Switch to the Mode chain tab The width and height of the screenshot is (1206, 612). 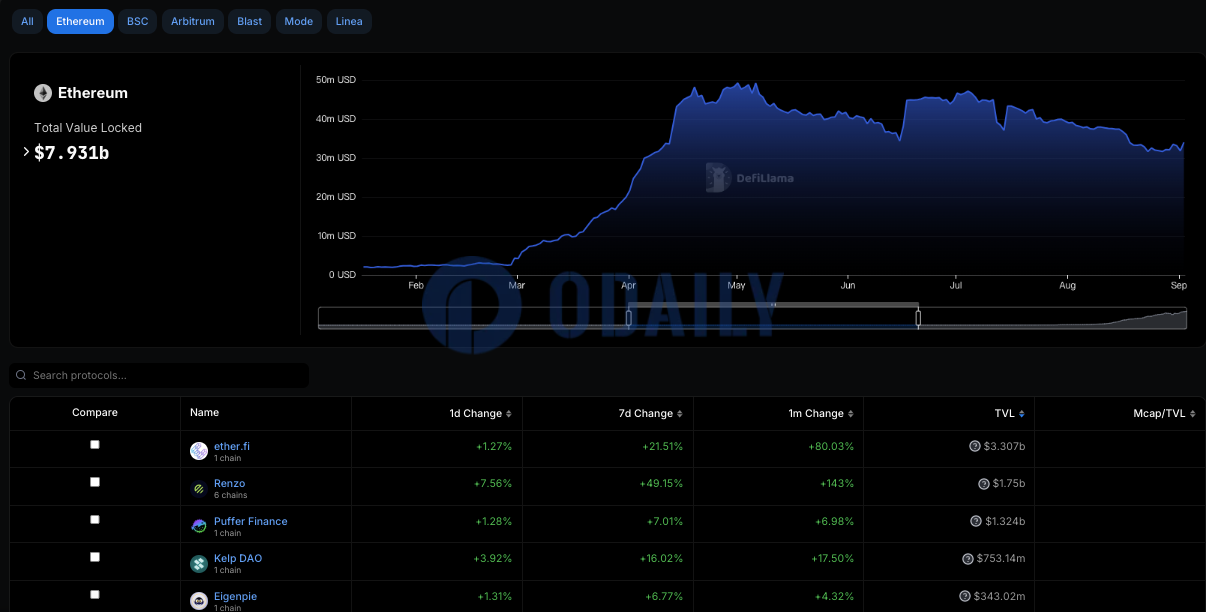point(298,21)
